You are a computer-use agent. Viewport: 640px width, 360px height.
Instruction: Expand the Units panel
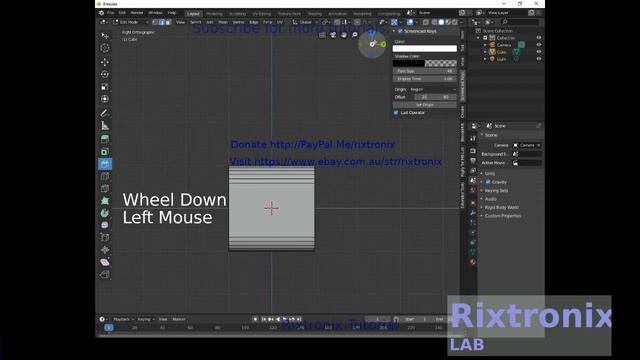click(x=489, y=173)
